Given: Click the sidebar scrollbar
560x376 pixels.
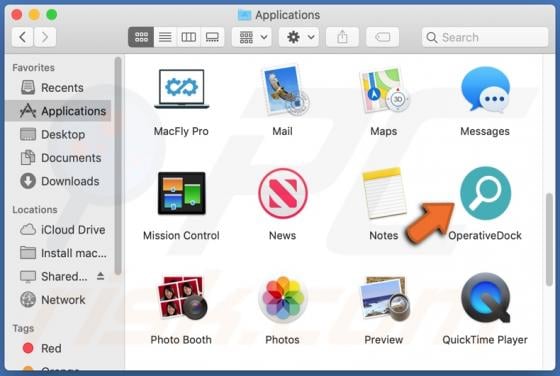Looking at the screenshot, I should click(x=118, y=166).
